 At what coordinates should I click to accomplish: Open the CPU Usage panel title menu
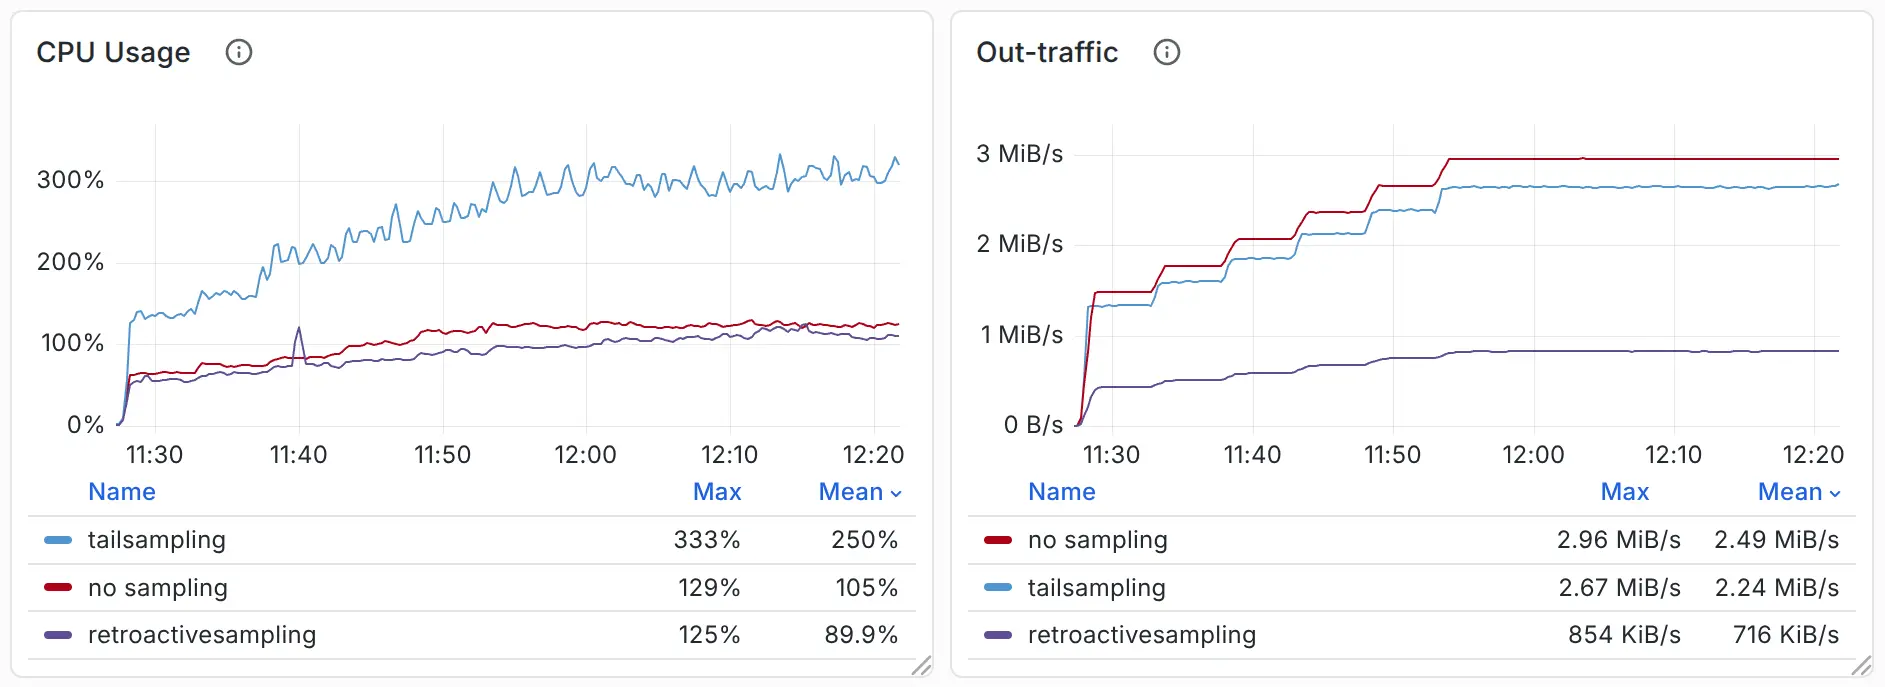[113, 52]
